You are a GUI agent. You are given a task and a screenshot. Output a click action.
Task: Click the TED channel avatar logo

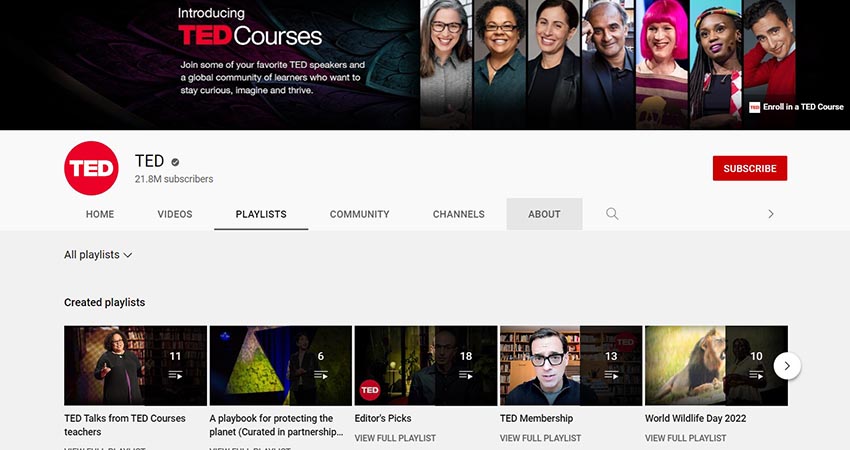[x=91, y=168]
